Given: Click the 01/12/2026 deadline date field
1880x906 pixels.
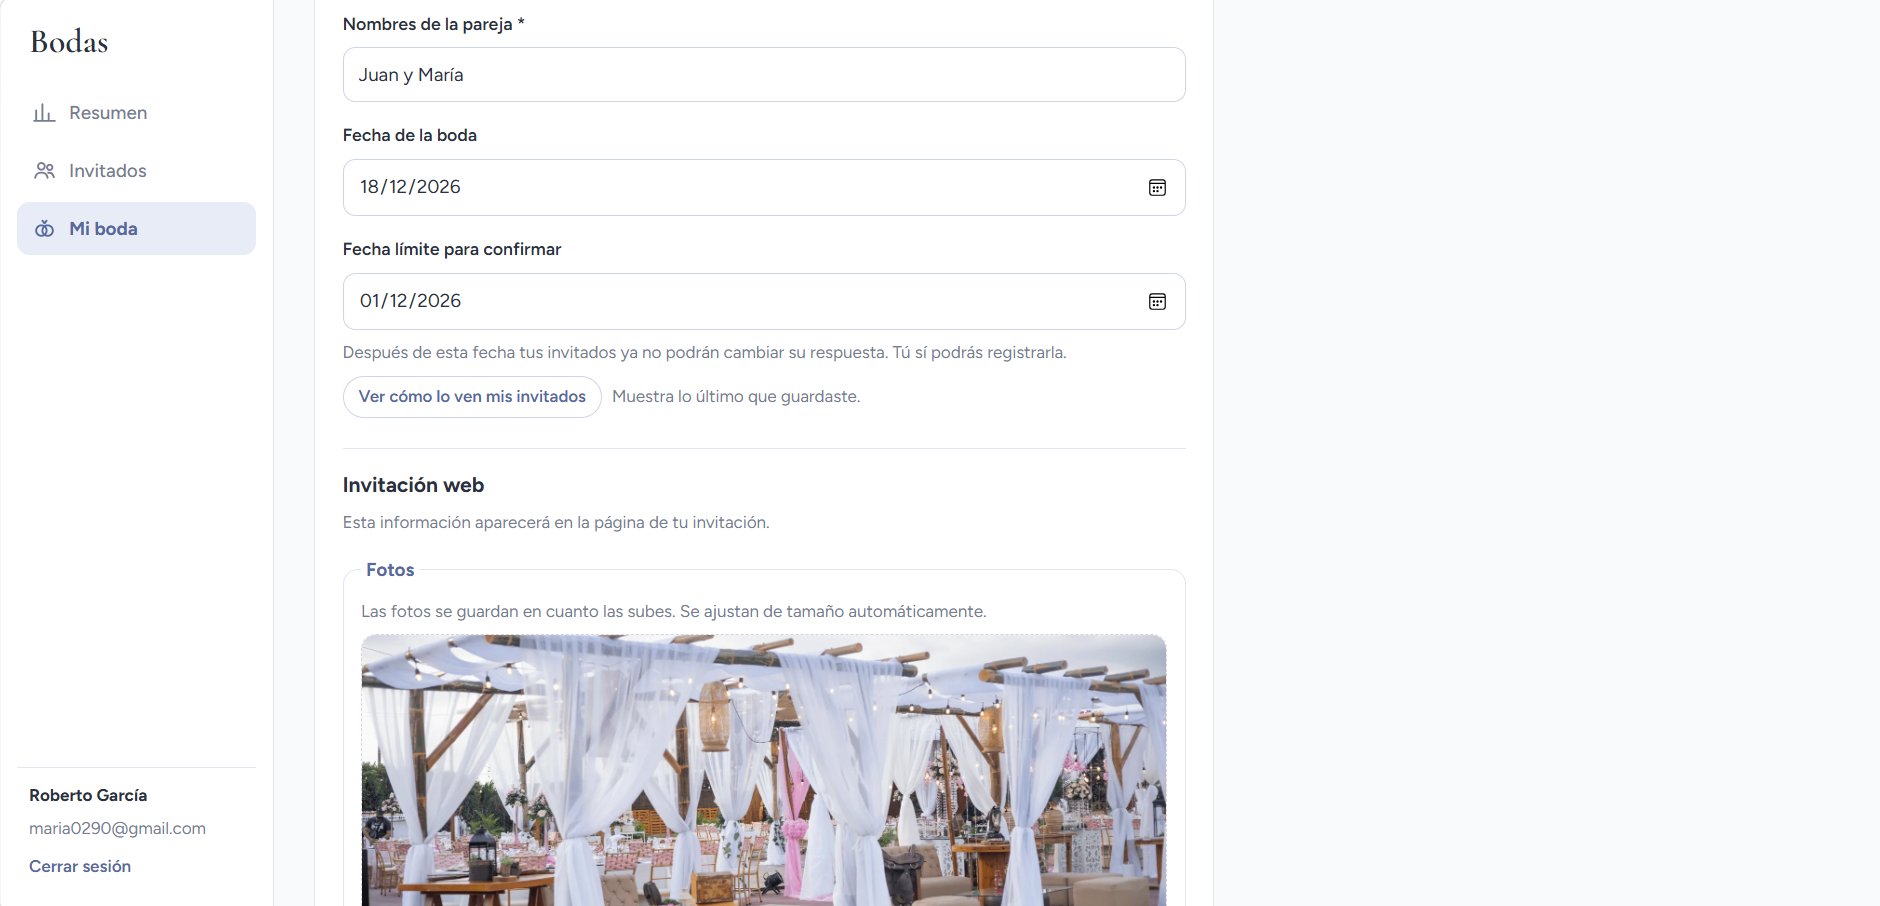Looking at the screenshot, I should 764,301.
